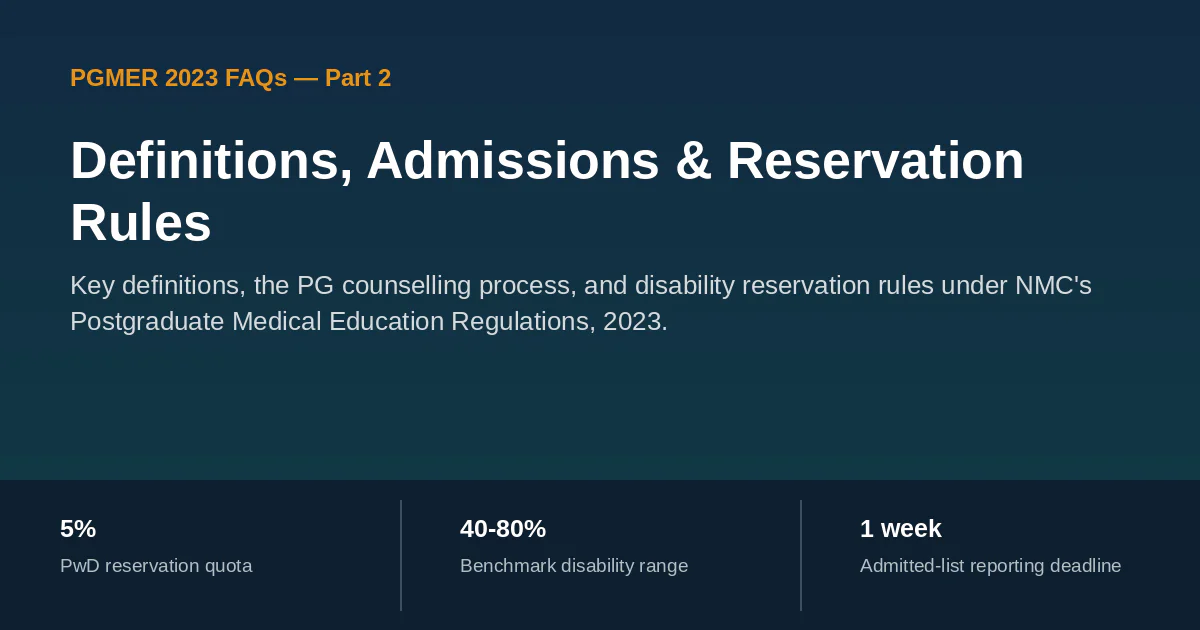This screenshot has width=1200, height=630.
Task: Click the PGMER 2023 FAQs orange heading
Action: 230,78
